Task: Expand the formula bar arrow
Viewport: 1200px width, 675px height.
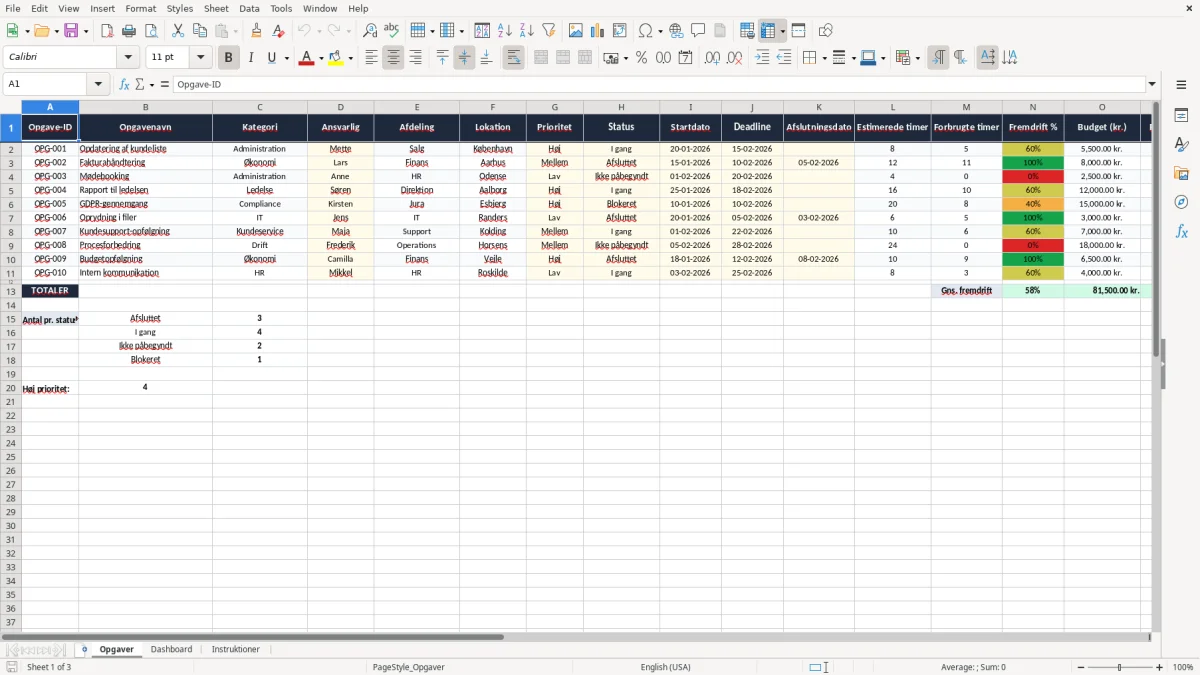Action: (x=1152, y=84)
